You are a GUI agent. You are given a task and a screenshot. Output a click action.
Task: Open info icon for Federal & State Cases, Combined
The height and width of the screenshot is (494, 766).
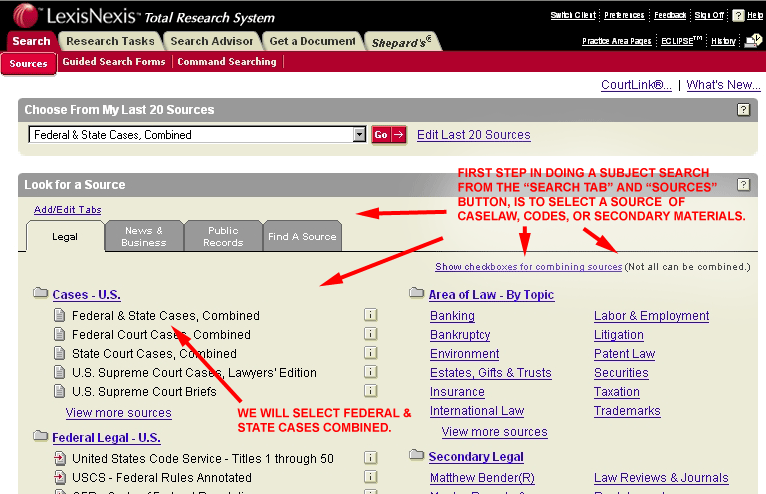click(x=370, y=315)
